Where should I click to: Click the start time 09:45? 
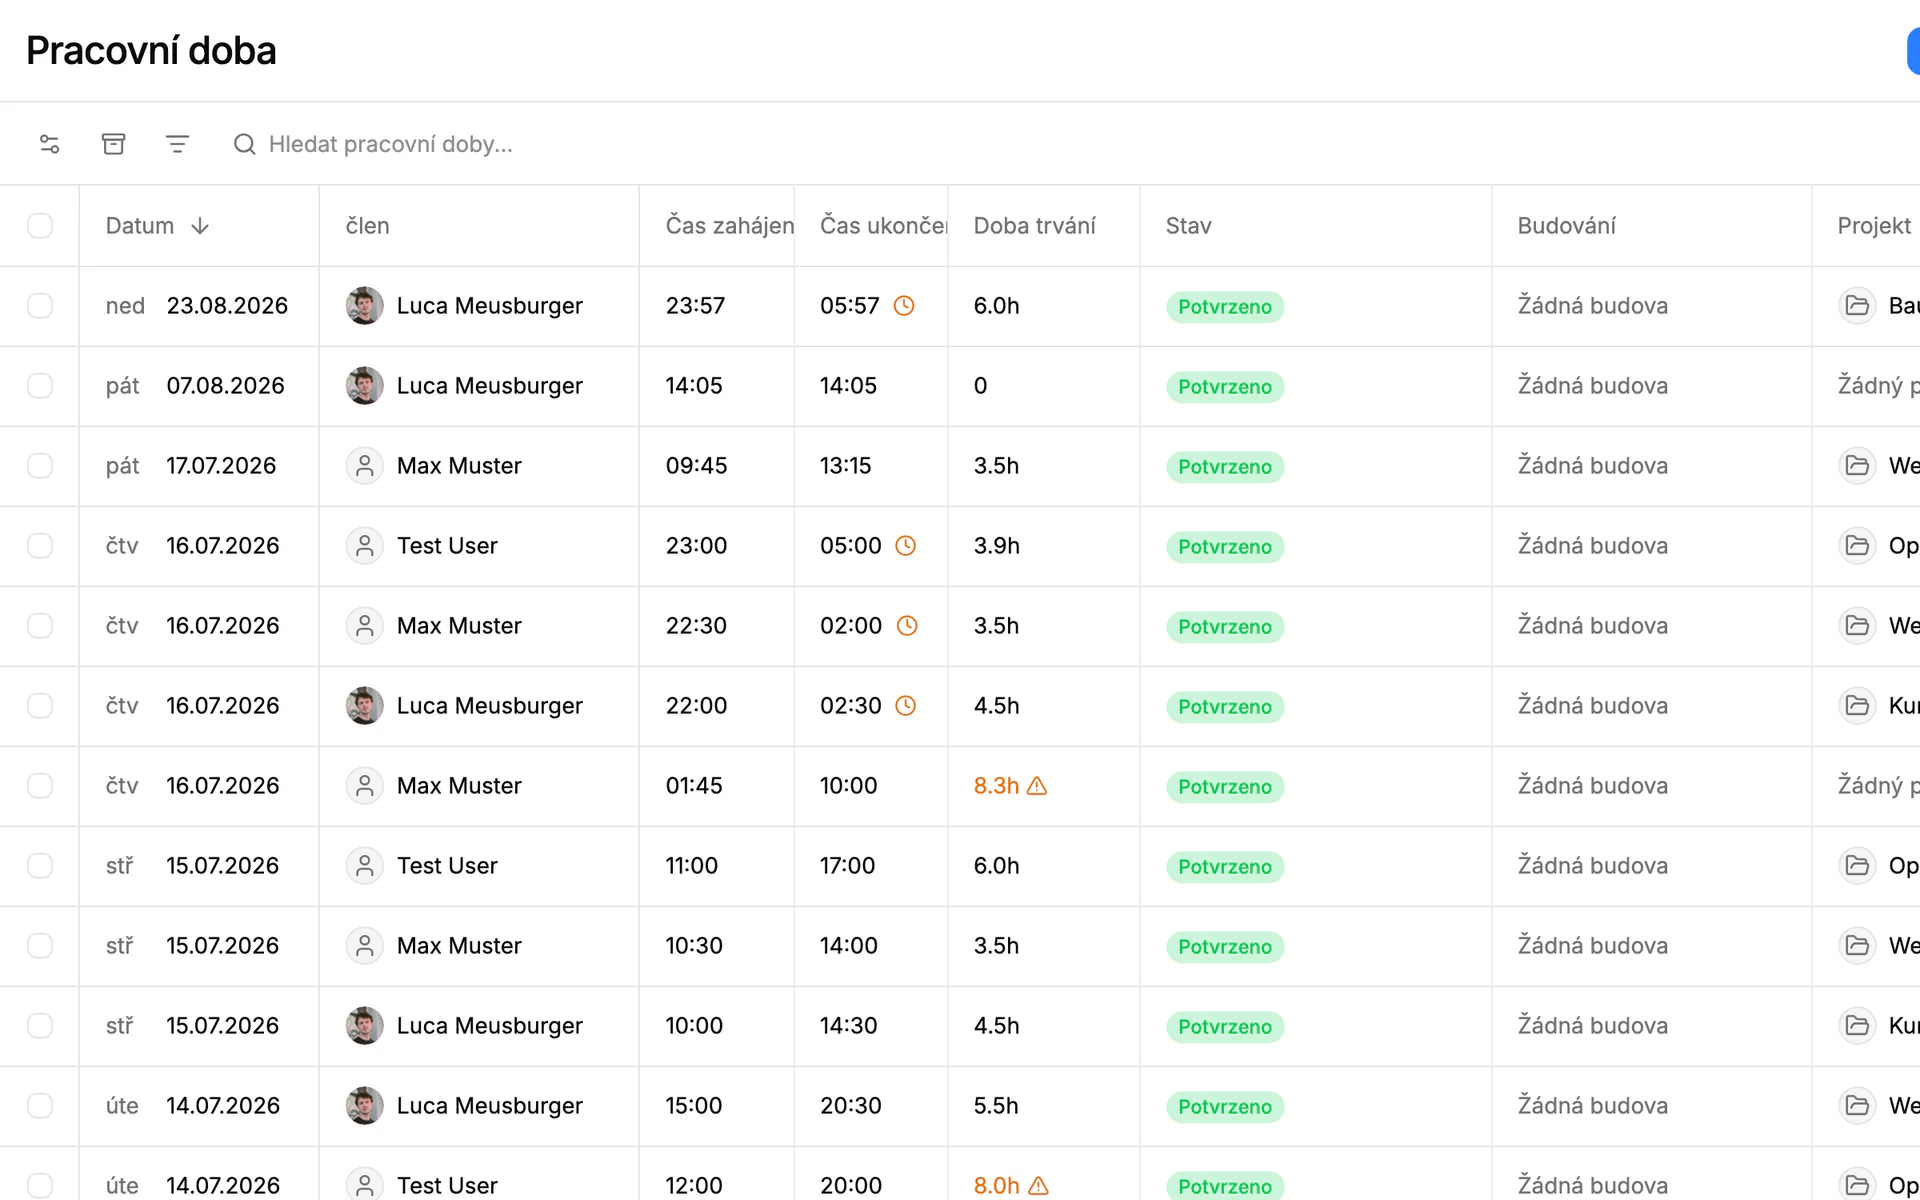point(697,466)
